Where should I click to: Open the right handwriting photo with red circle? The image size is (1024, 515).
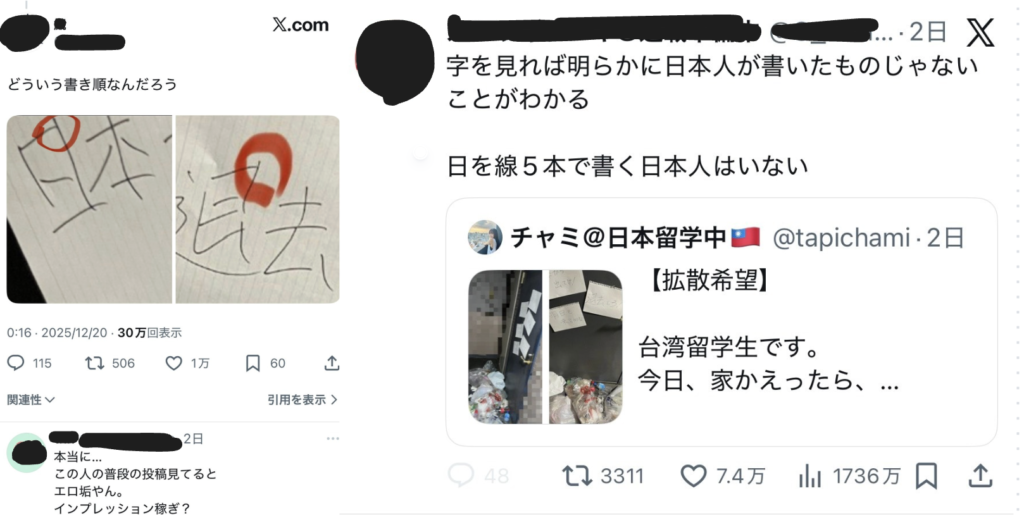257,210
